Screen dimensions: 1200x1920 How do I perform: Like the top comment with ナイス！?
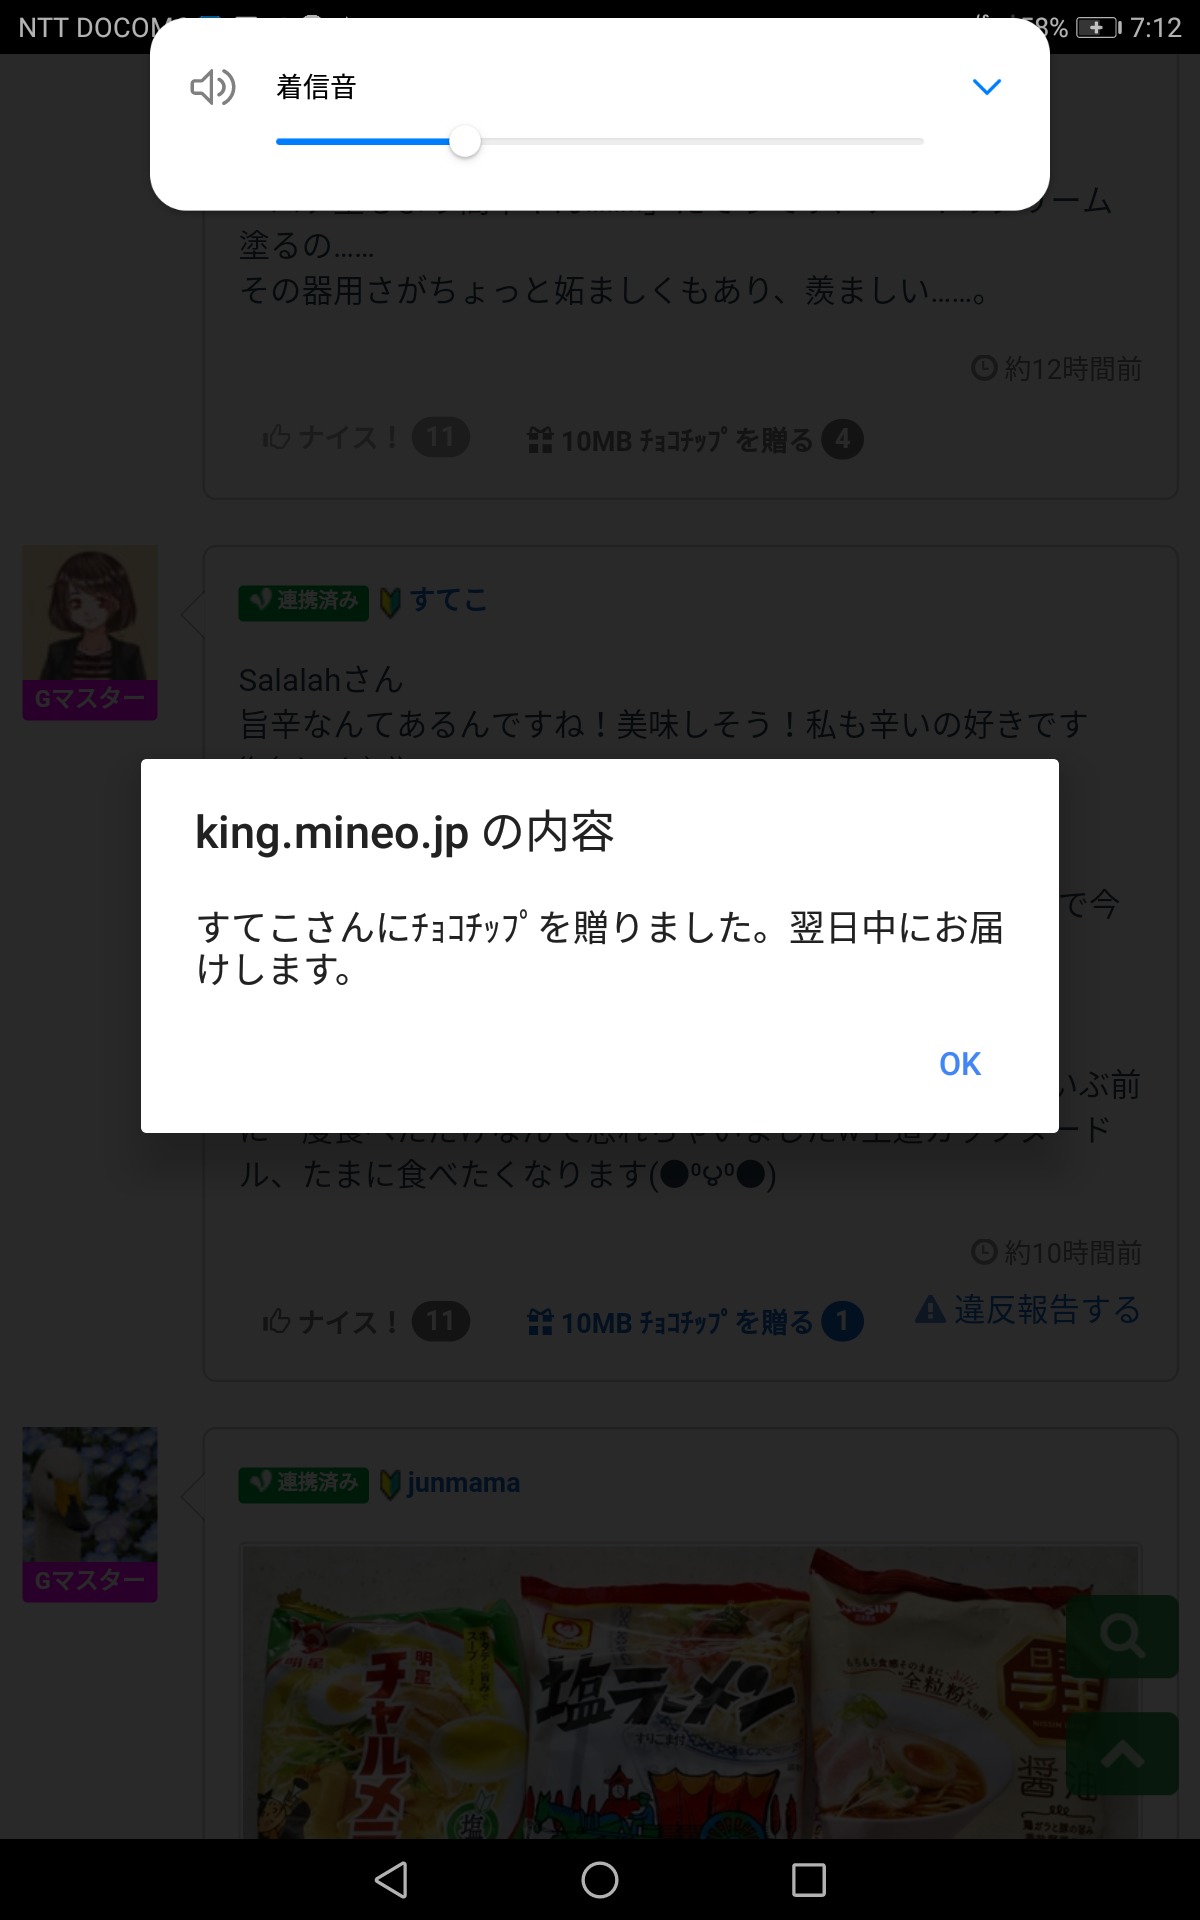coord(365,437)
